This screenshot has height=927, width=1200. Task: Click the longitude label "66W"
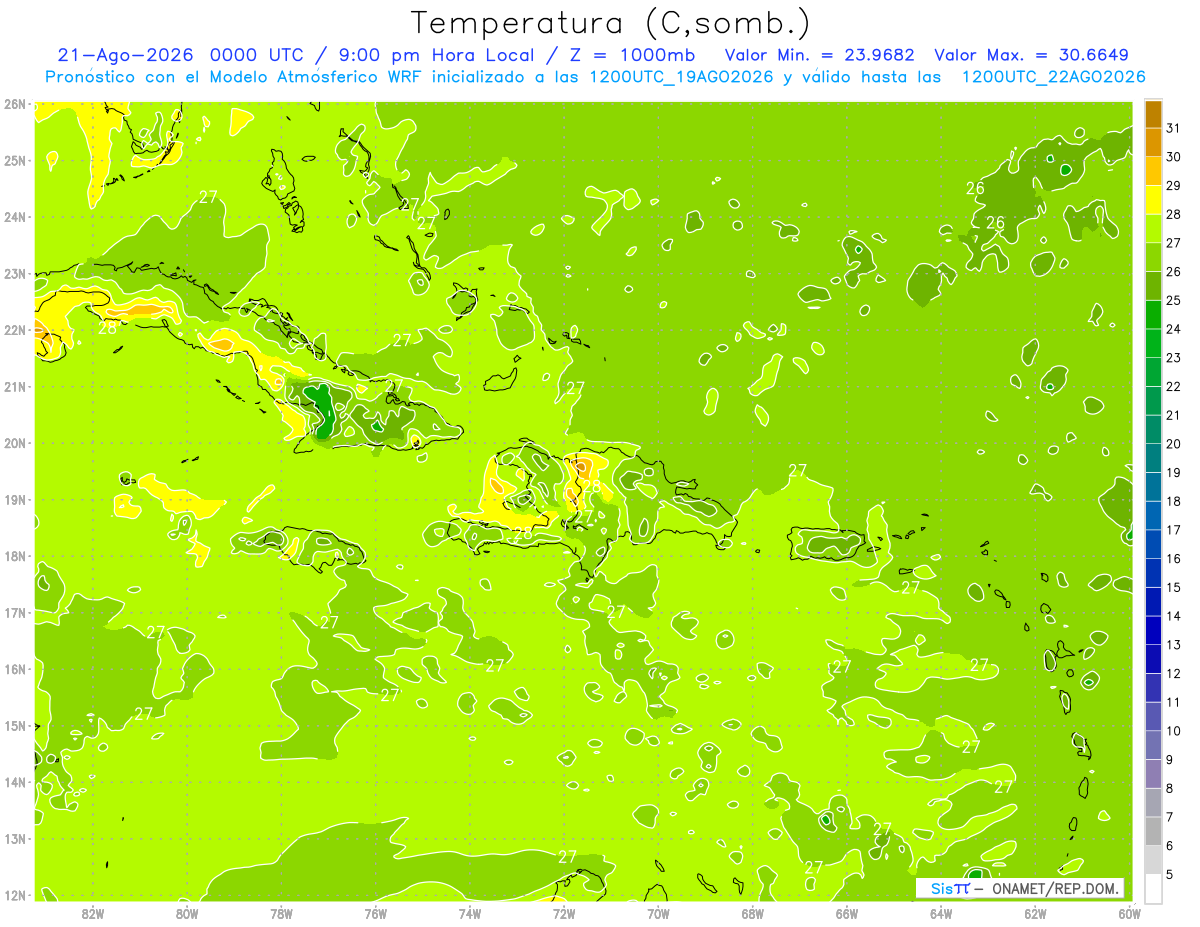point(846,913)
